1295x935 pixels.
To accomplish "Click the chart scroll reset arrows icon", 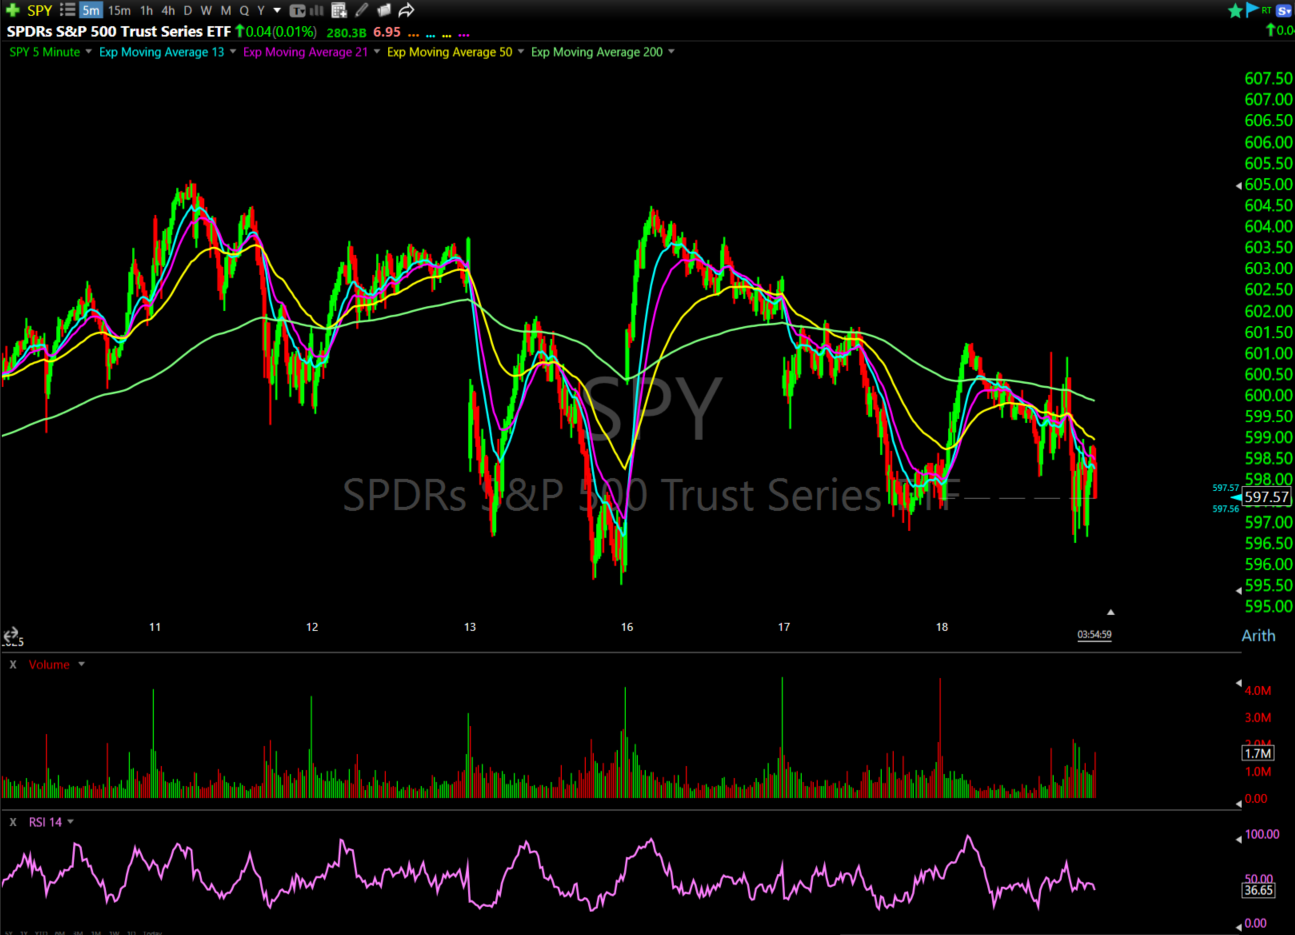I will [x=11, y=635].
